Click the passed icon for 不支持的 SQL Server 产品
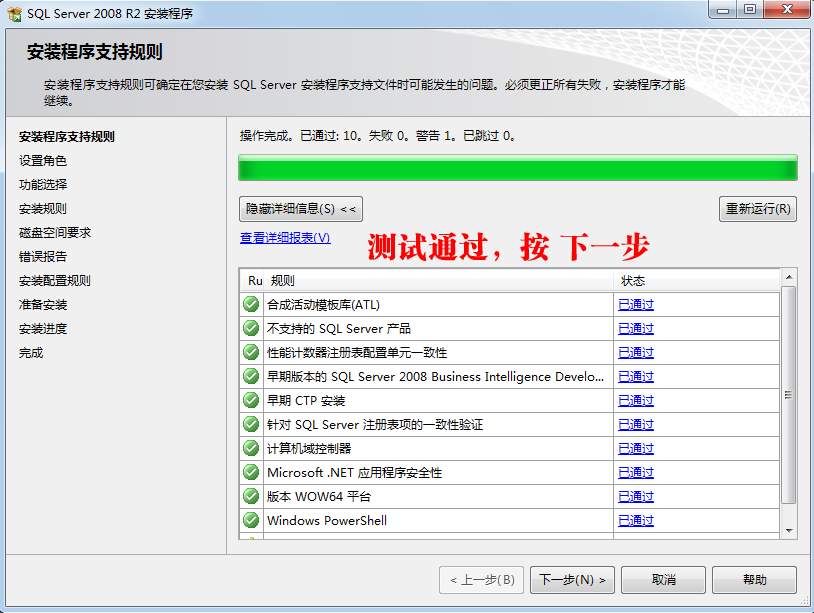Viewport: 814px width, 613px height. point(251,328)
